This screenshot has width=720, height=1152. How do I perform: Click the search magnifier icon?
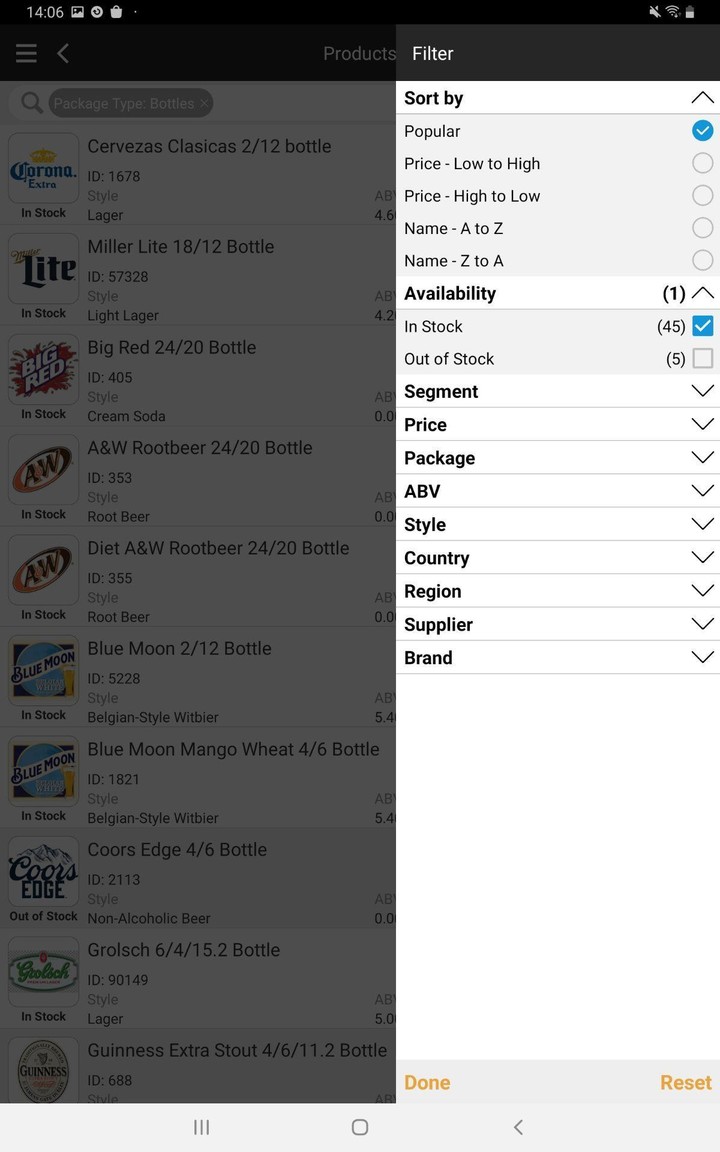[30, 103]
